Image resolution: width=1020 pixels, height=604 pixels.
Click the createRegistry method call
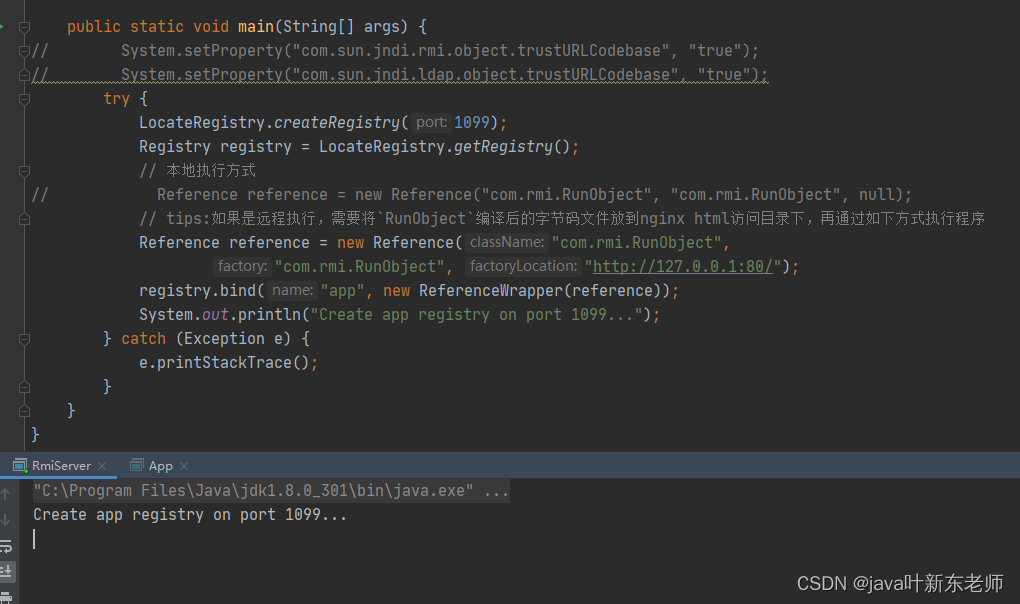336,122
